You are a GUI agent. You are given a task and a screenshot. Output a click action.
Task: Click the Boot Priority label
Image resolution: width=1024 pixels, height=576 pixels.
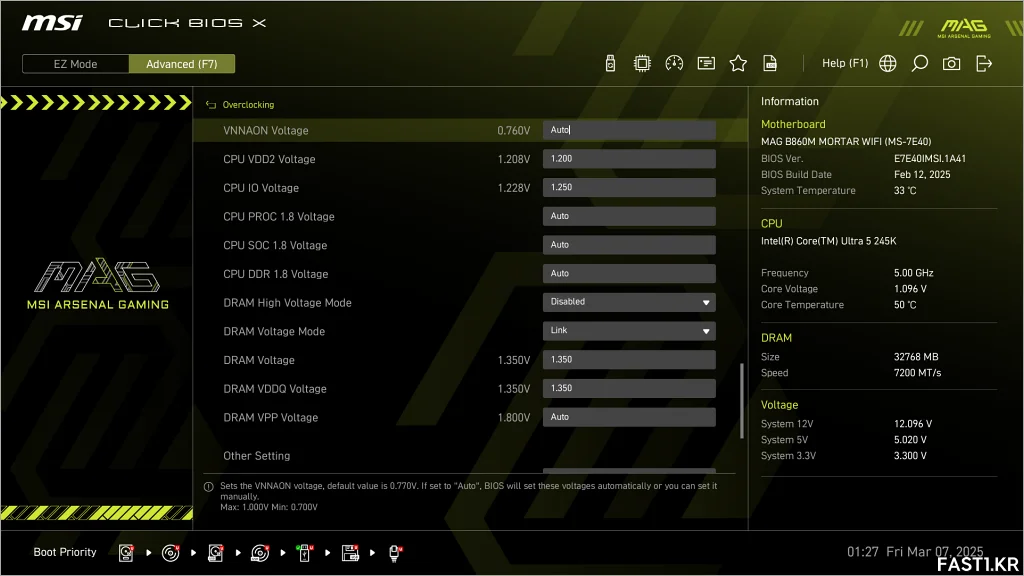pos(65,552)
